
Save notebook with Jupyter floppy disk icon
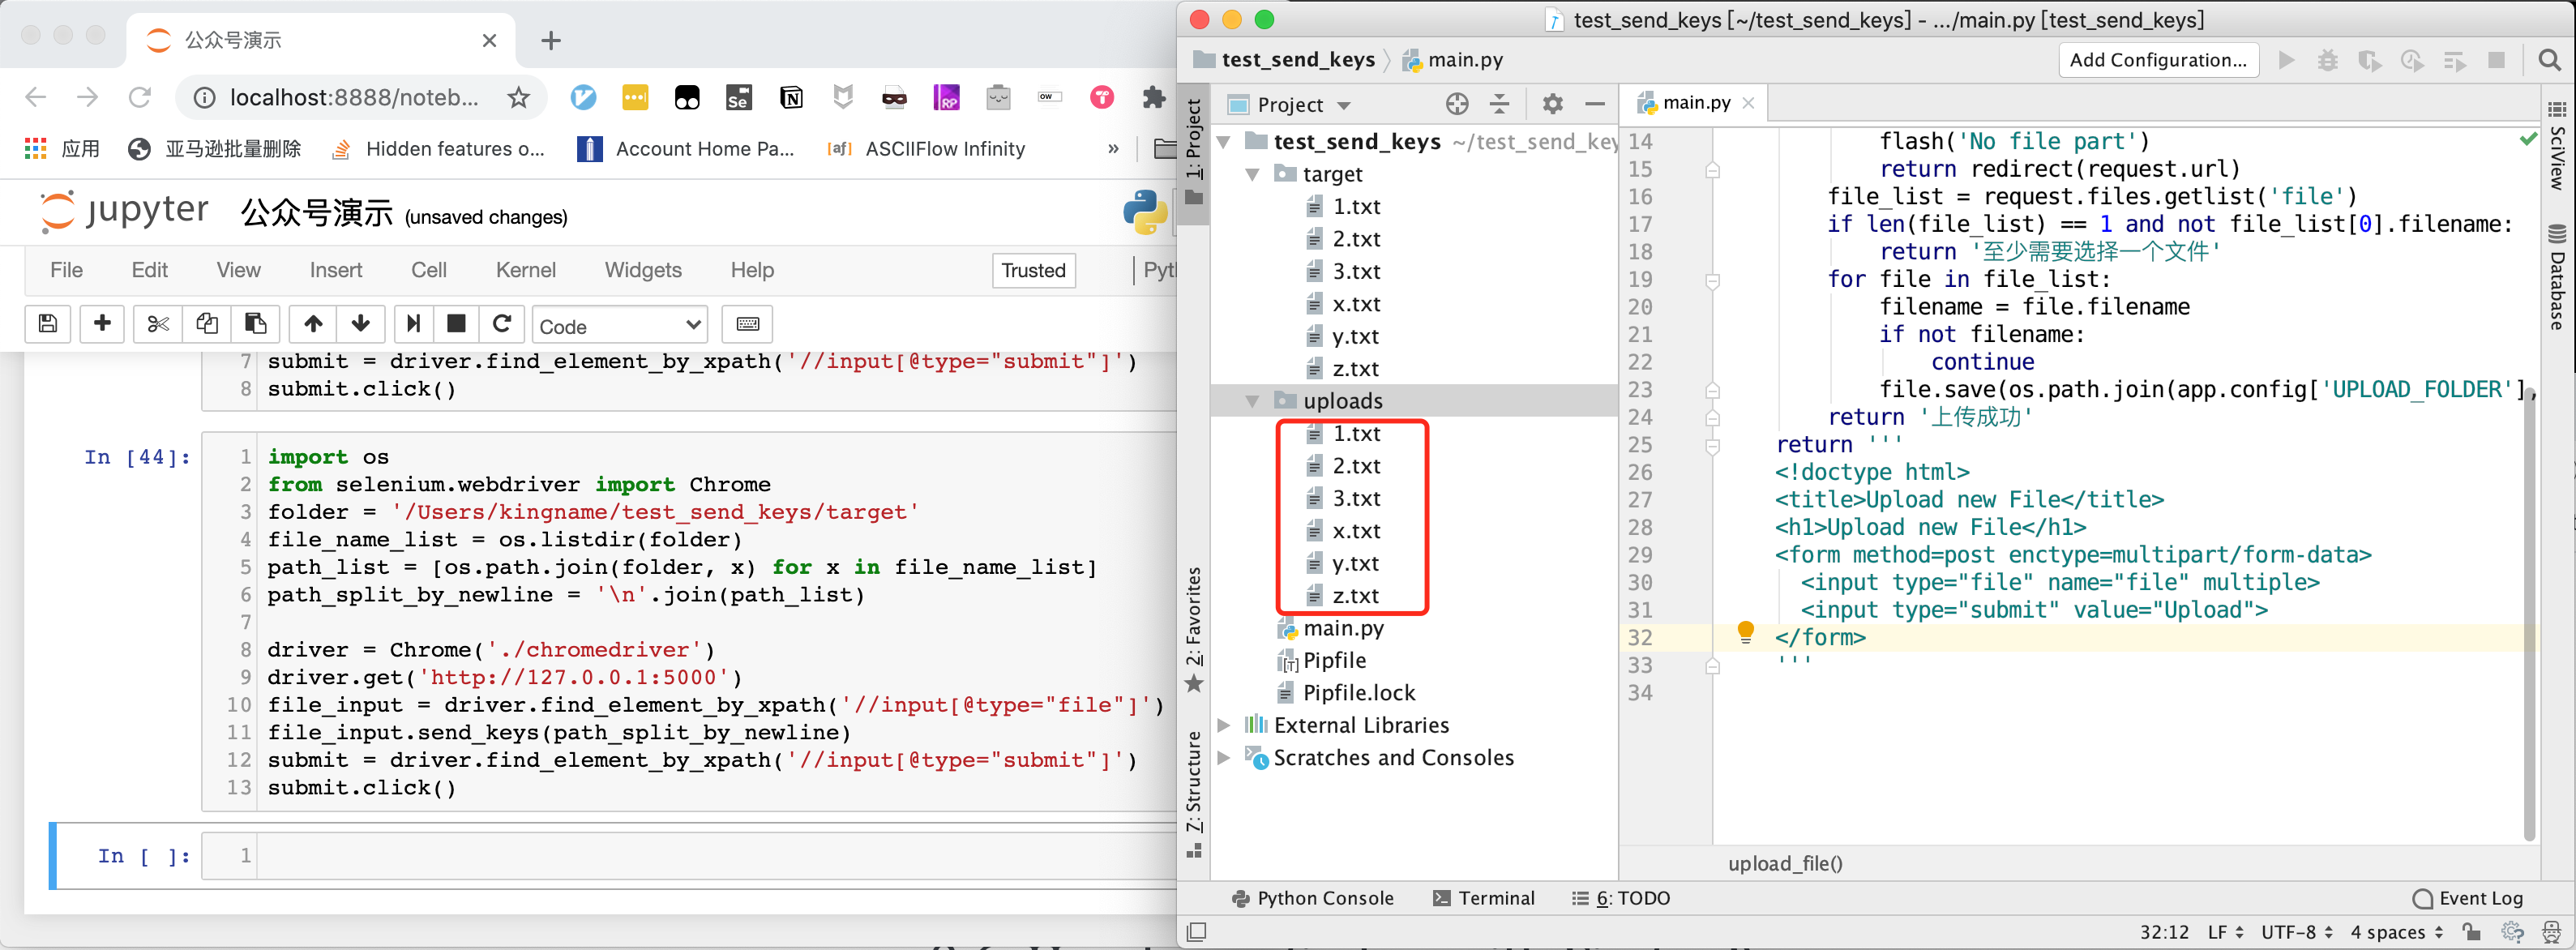click(x=47, y=324)
